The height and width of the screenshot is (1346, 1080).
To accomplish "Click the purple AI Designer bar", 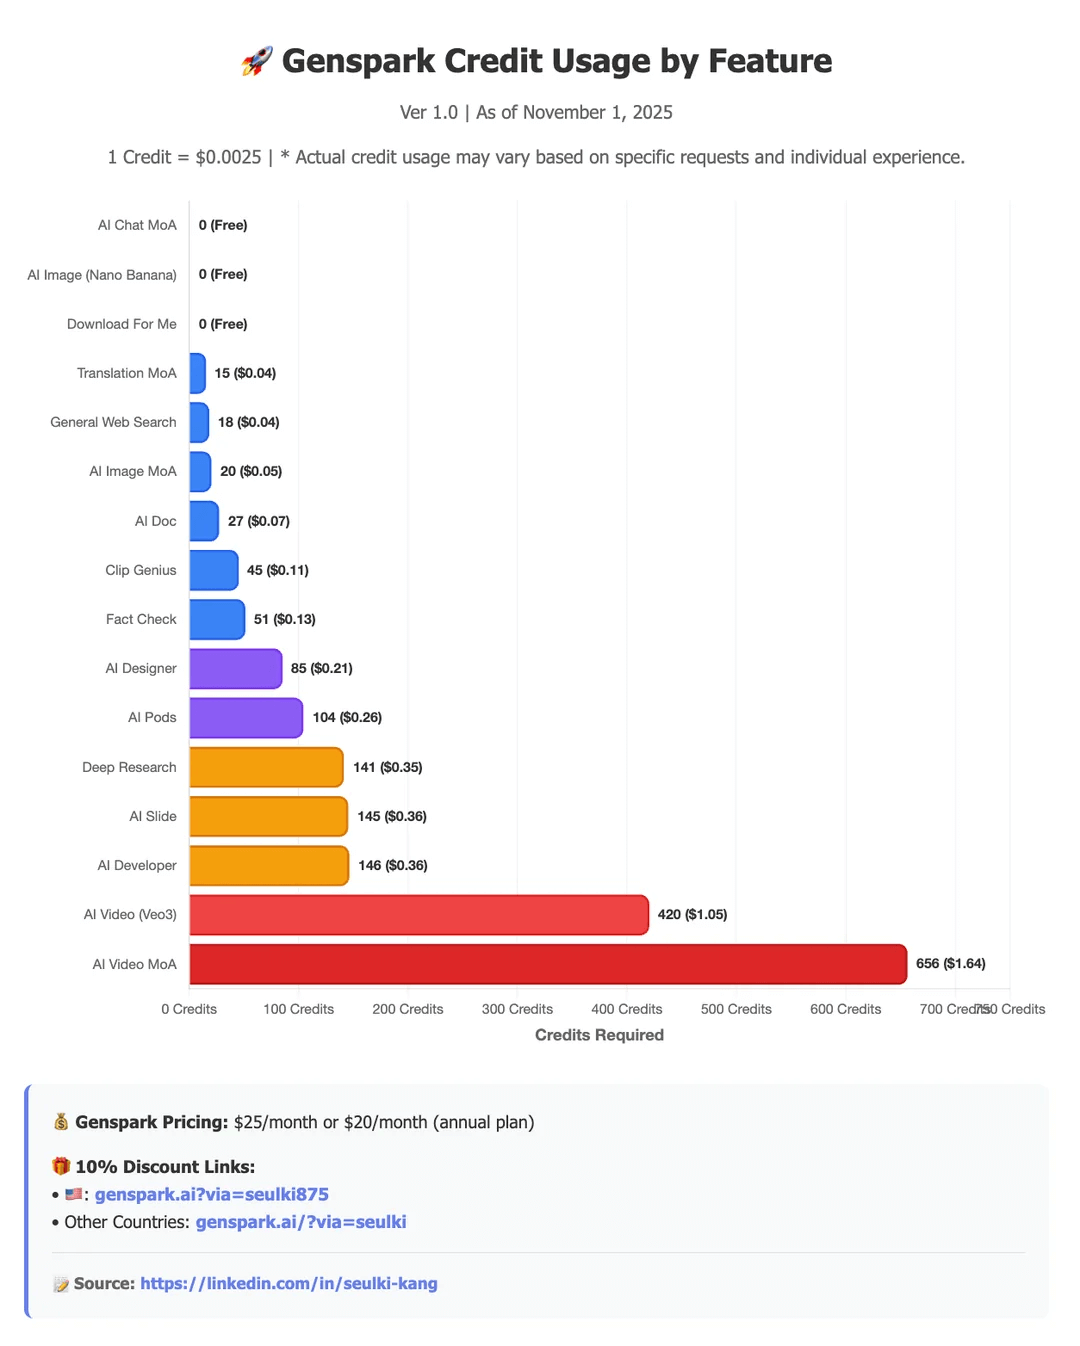I will point(236,669).
